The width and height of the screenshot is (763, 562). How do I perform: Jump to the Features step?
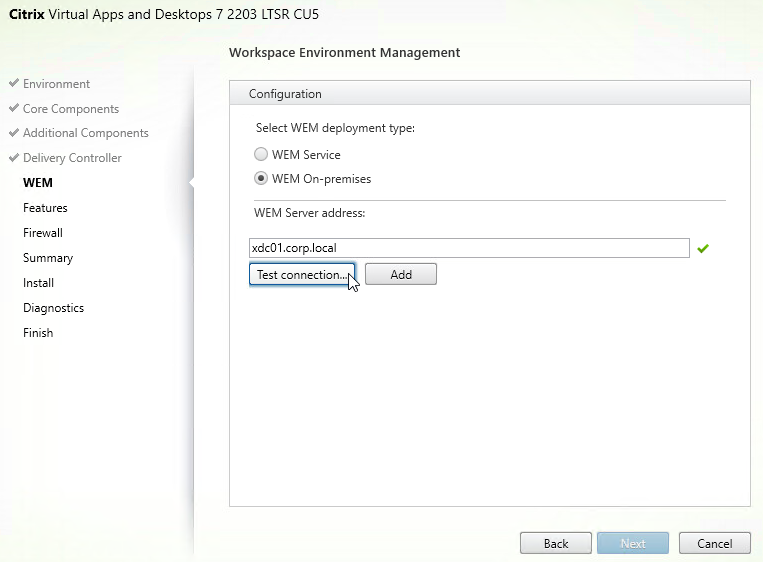pos(45,208)
